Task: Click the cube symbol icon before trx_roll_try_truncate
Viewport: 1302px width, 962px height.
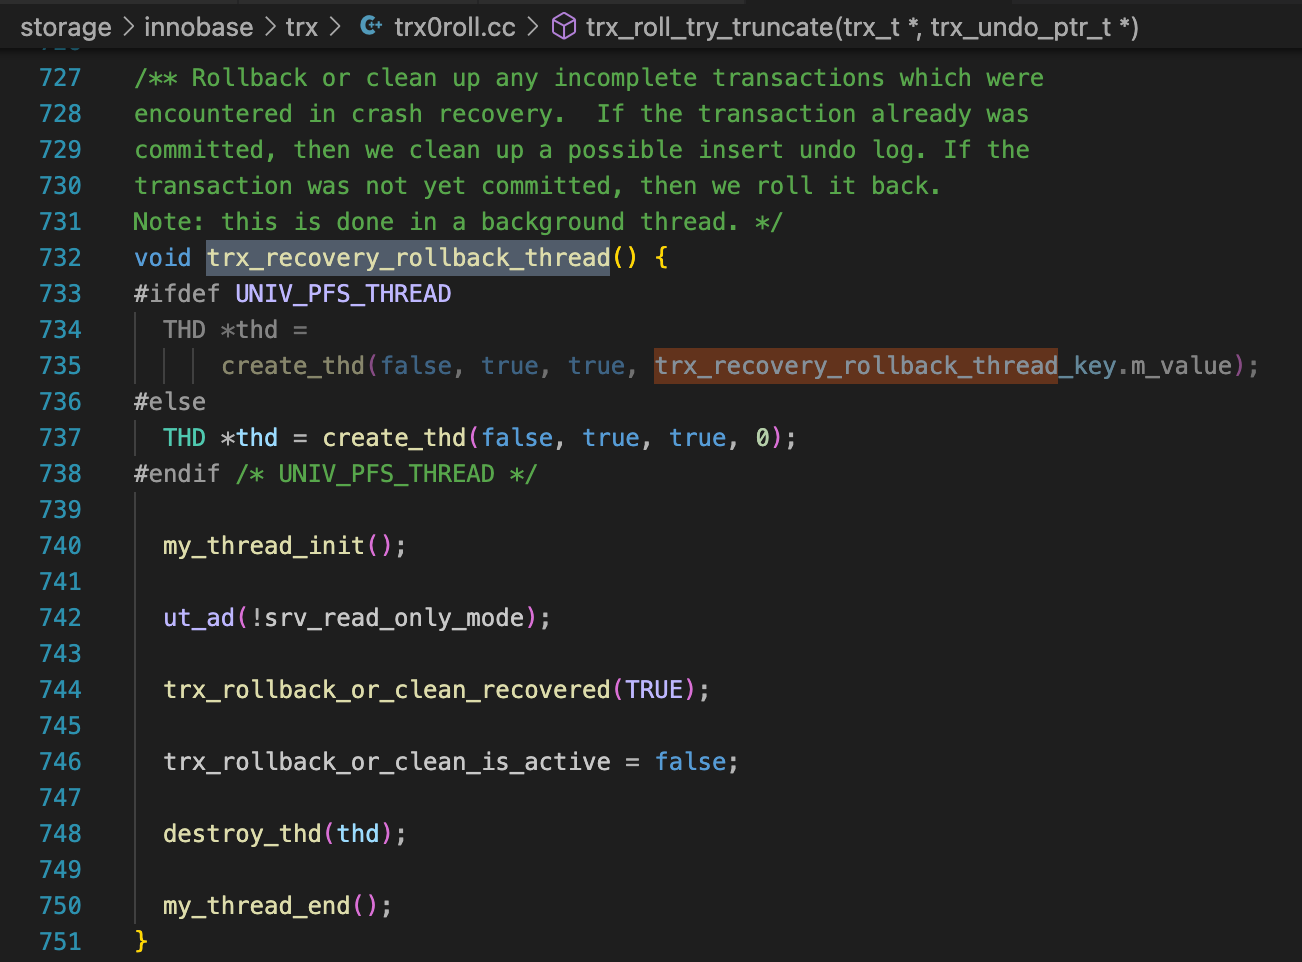Action: tap(564, 26)
